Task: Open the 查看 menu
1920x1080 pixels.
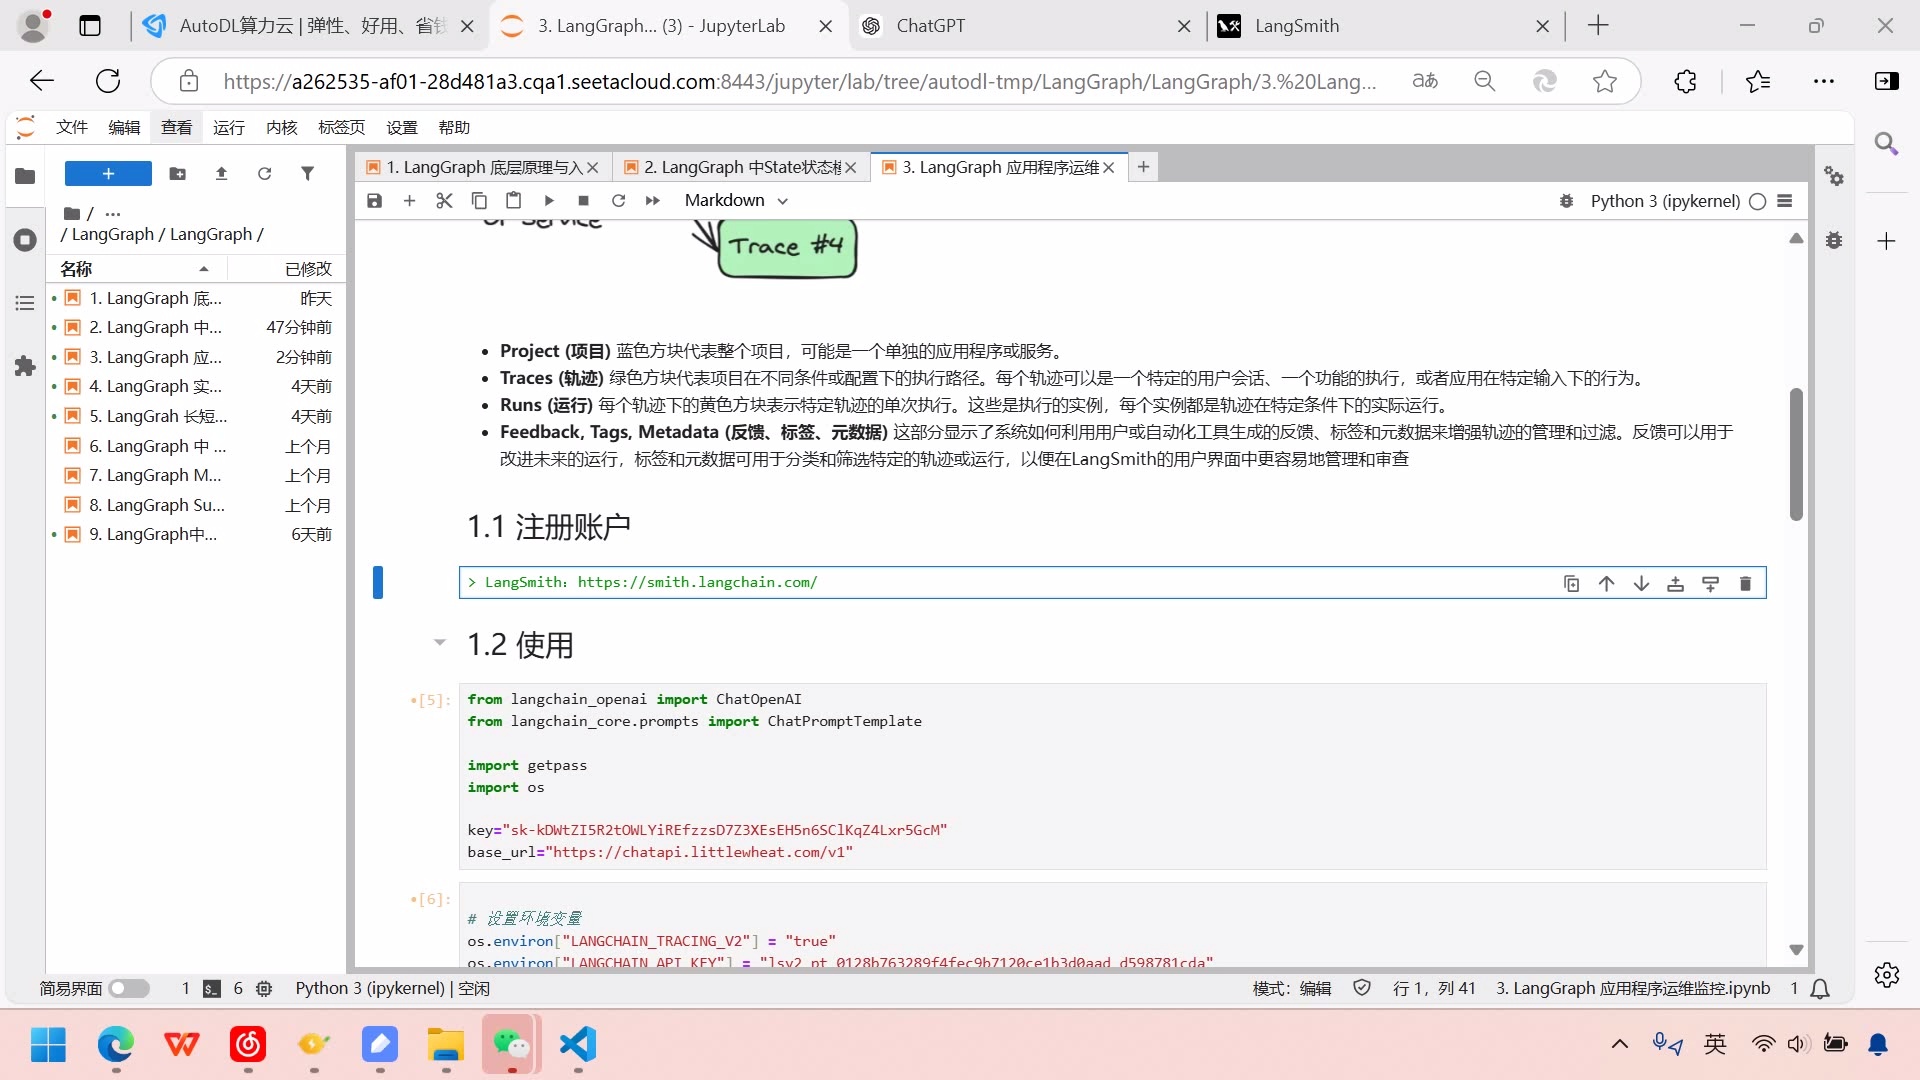Action: [x=176, y=127]
